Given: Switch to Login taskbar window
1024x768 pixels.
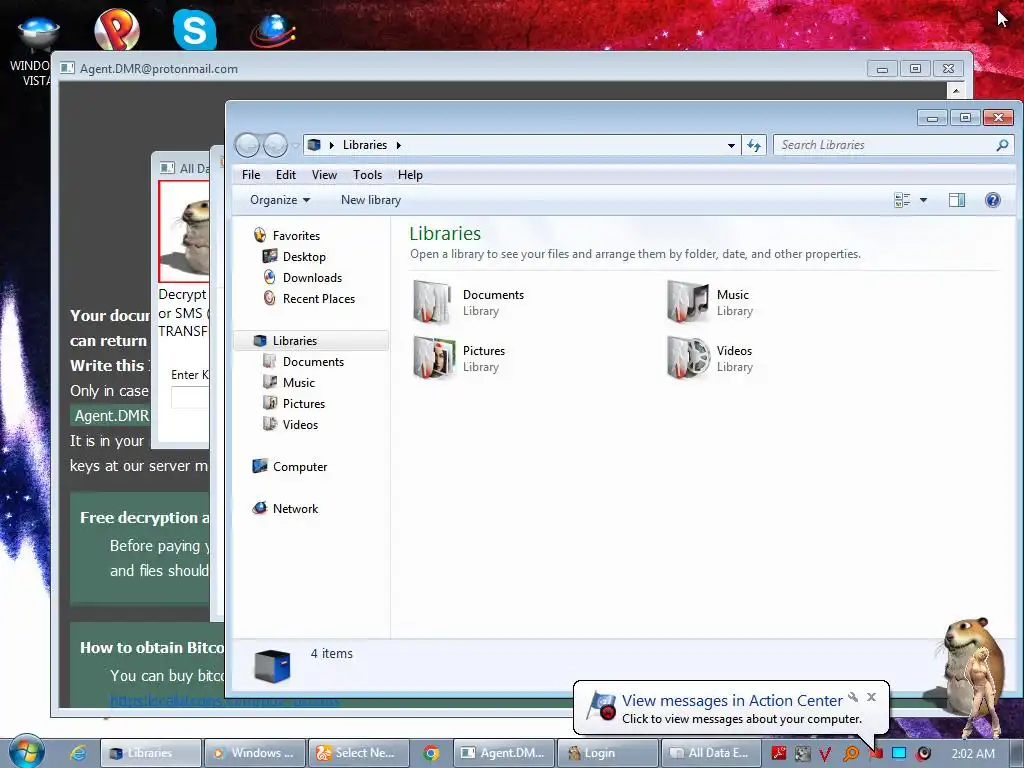Looking at the screenshot, I should [x=608, y=753].
